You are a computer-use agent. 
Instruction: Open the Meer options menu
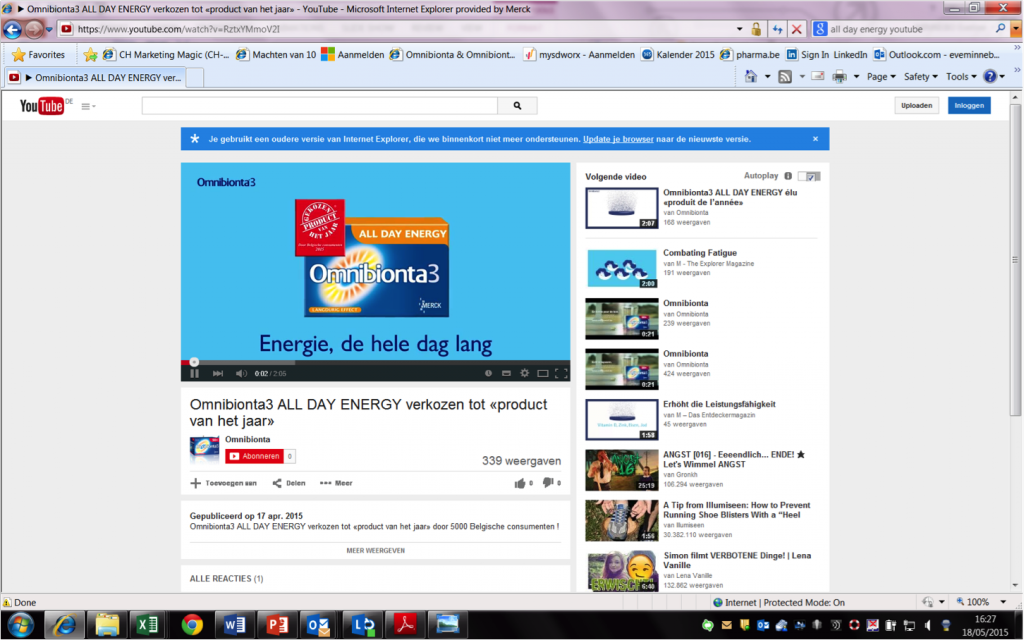pyautogui.click(x=336, y=483)
